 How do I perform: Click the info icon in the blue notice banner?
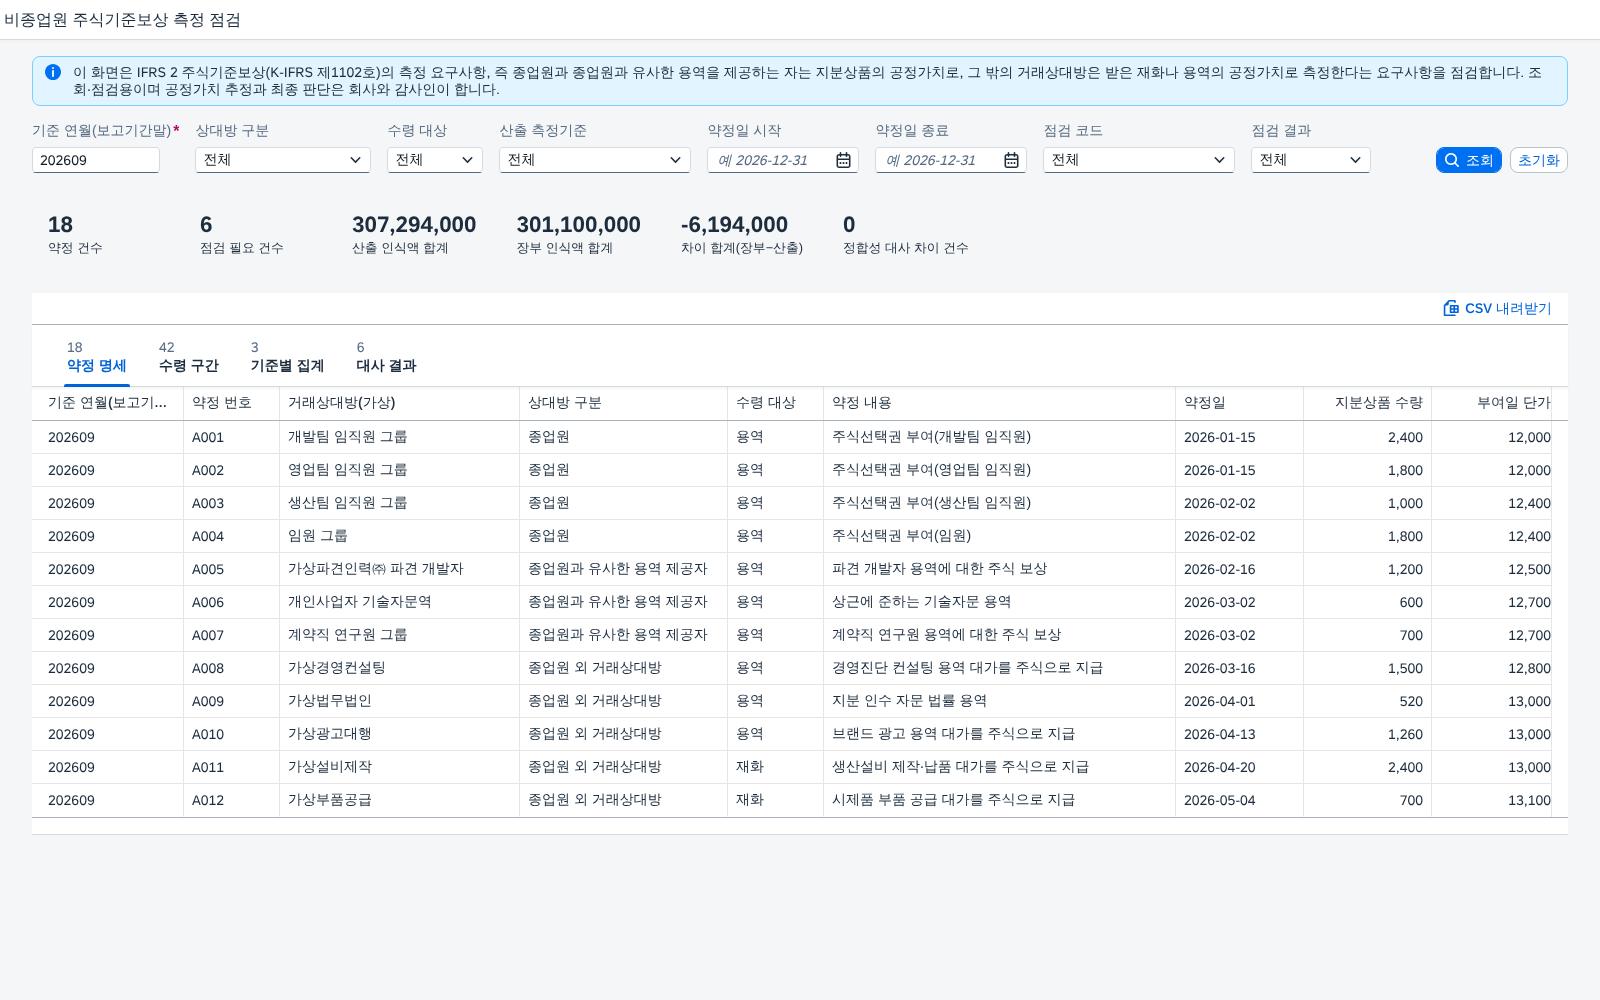point(53,72)
